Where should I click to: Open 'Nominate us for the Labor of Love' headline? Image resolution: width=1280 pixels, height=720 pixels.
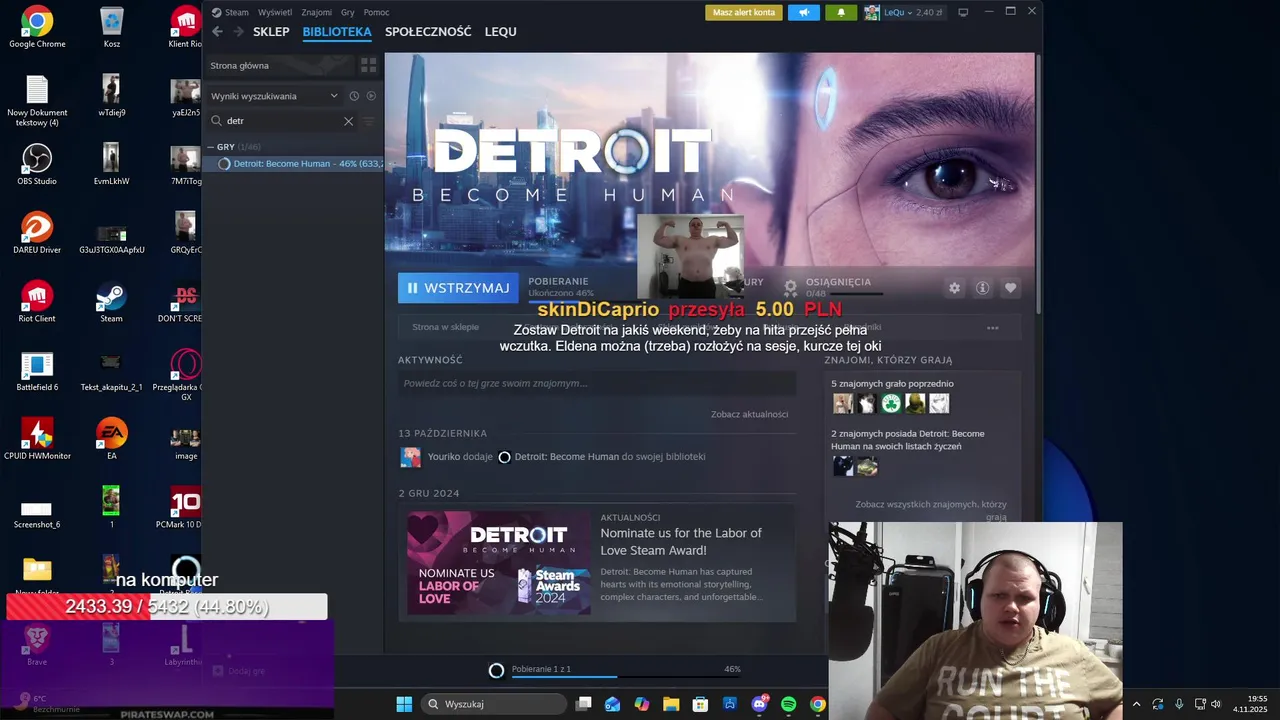[681, 541]
